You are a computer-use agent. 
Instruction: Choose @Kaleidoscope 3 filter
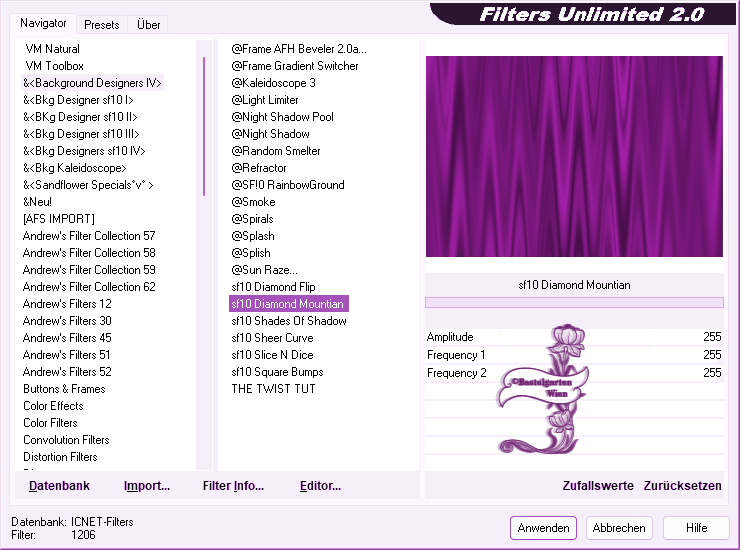(x=273, y=83)
